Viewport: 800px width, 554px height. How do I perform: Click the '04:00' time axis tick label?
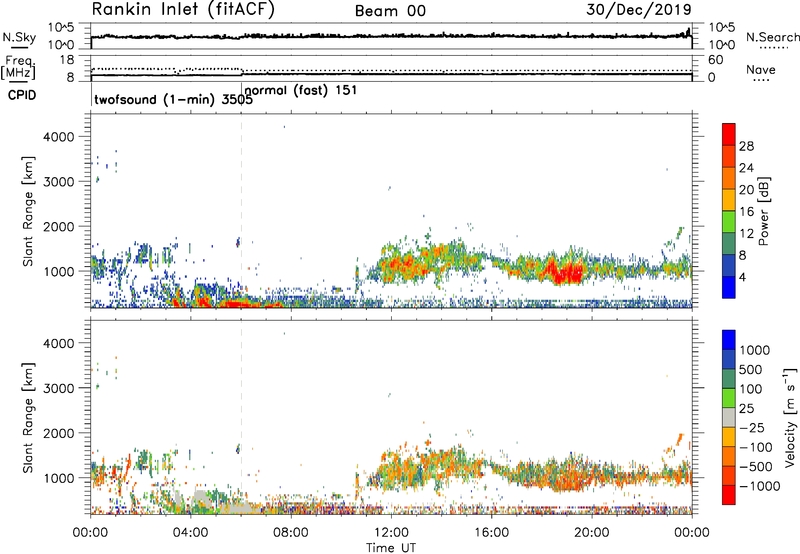190,533
